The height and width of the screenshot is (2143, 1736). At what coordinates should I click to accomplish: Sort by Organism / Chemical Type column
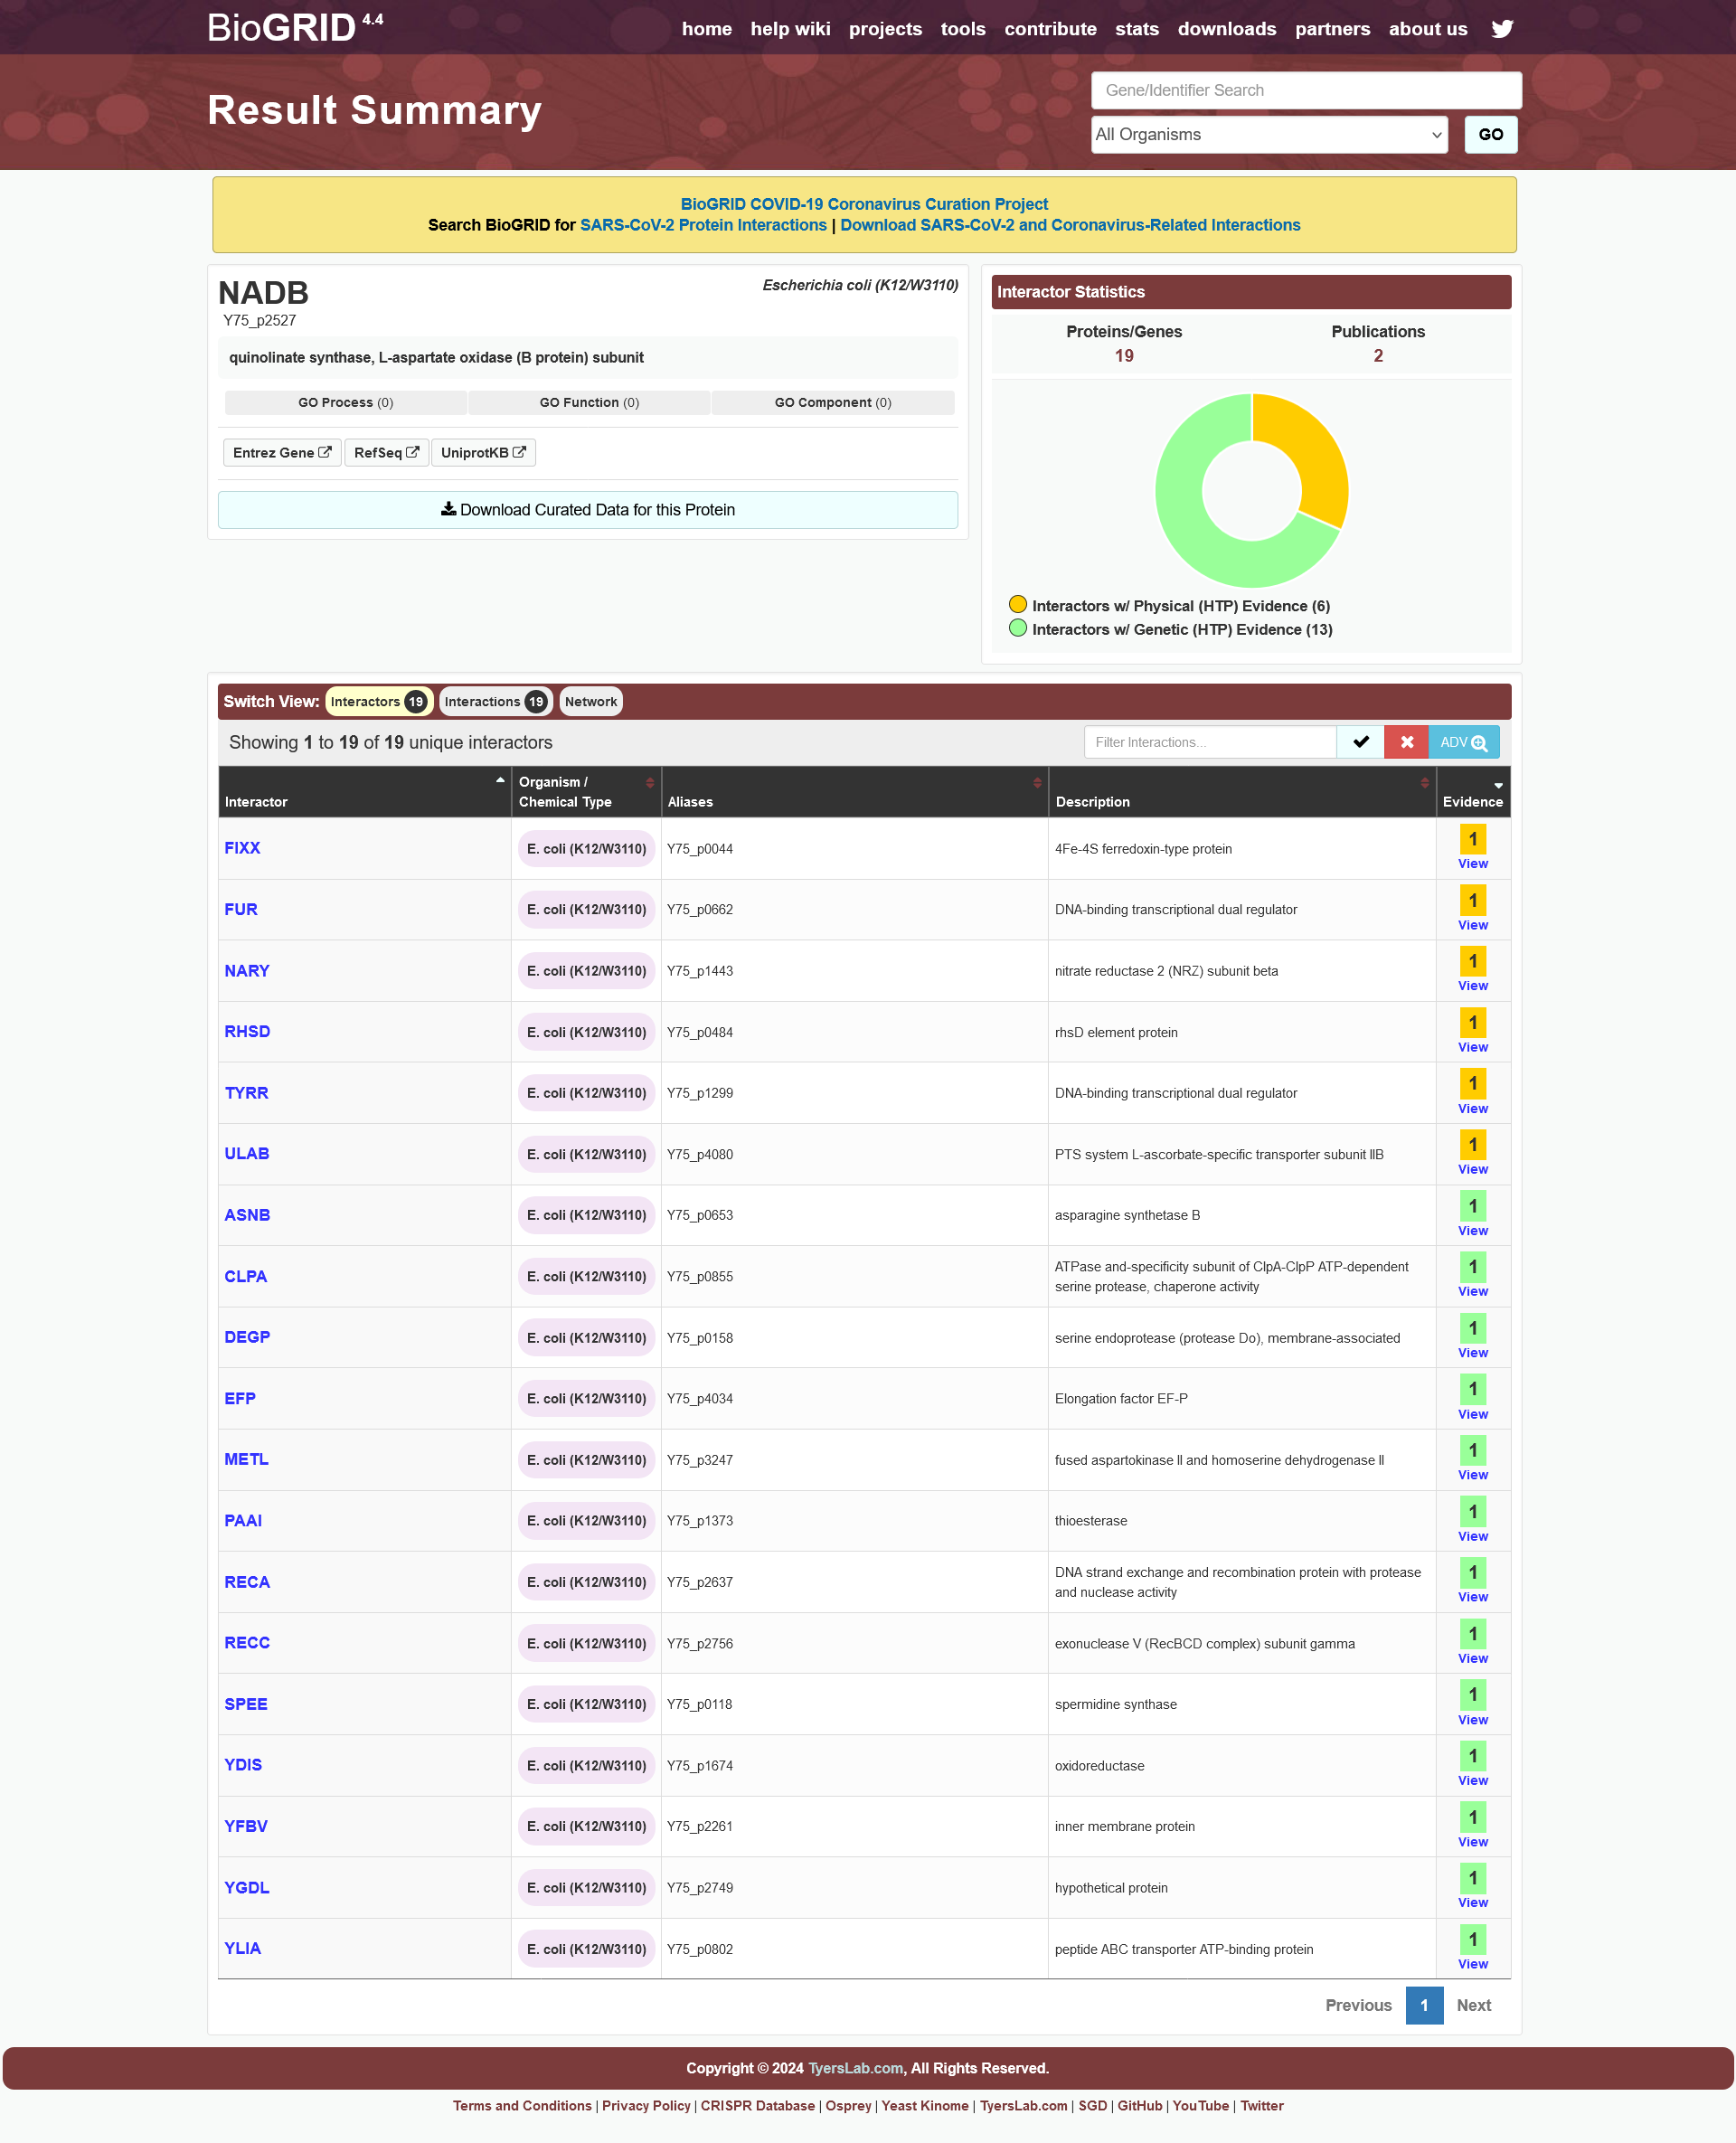point(586,792)
